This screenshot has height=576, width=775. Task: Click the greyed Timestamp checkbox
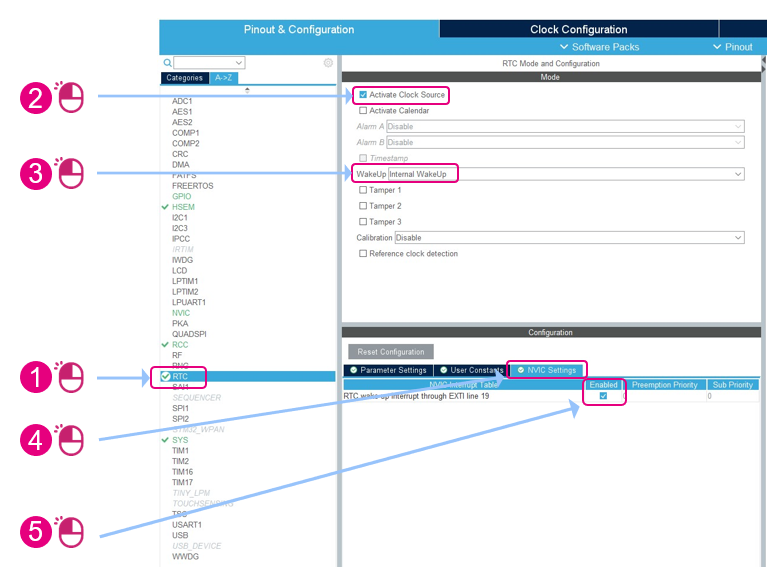[363, 158]
